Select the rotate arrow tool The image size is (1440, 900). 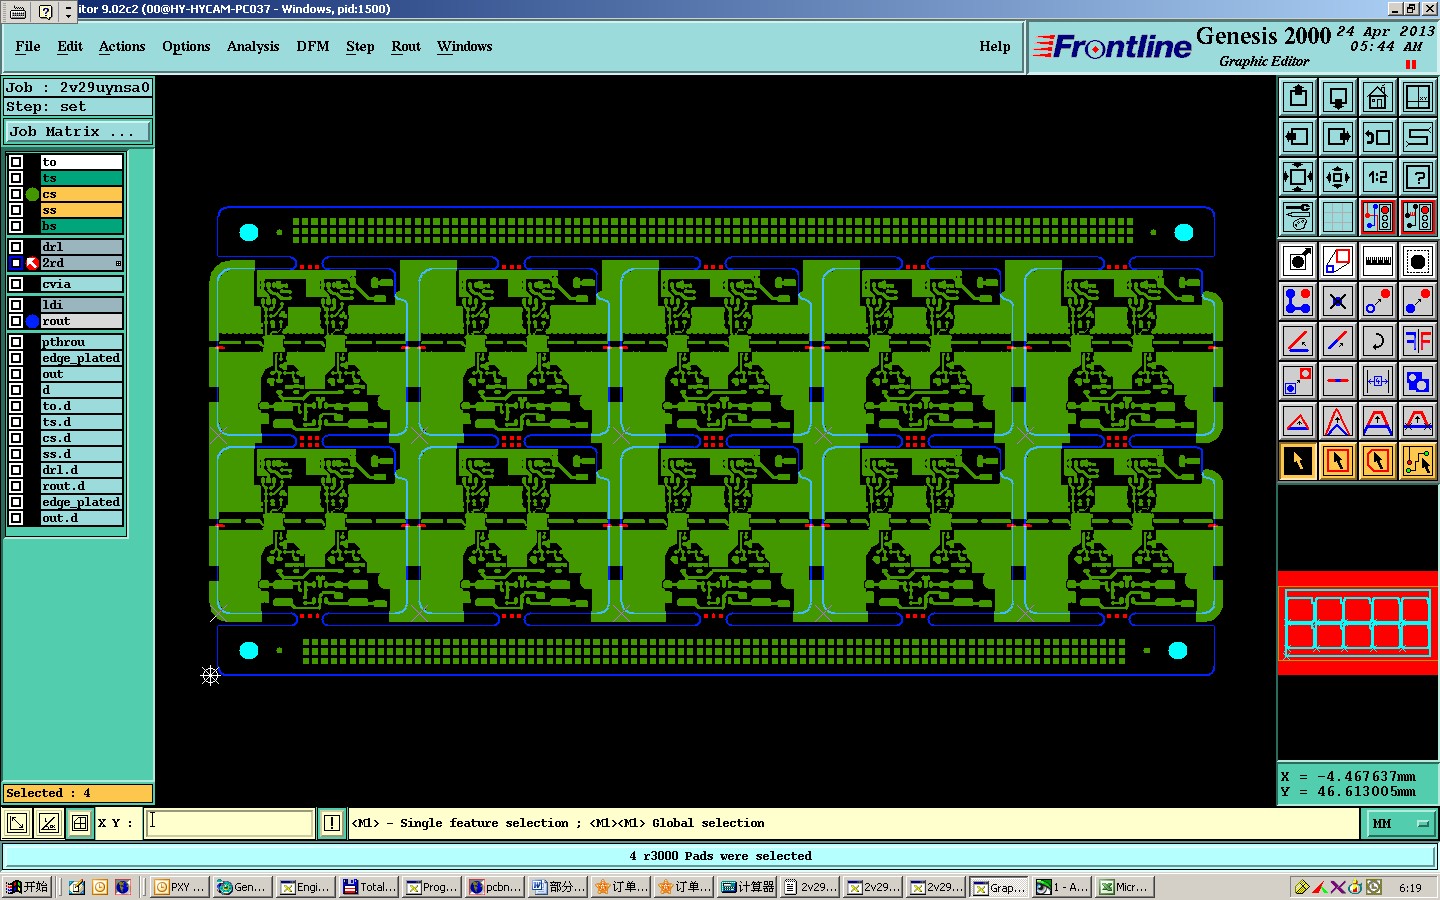(x=1378, y=341)
